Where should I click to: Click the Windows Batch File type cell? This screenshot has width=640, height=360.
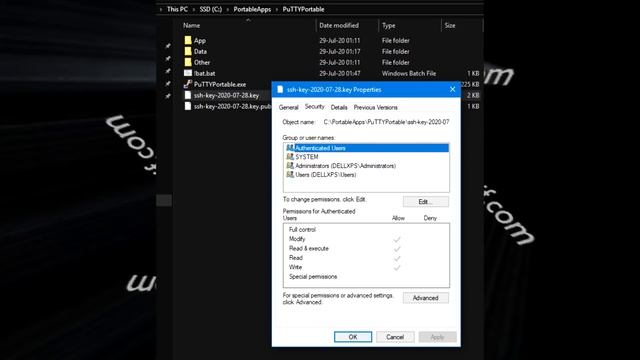409,73
